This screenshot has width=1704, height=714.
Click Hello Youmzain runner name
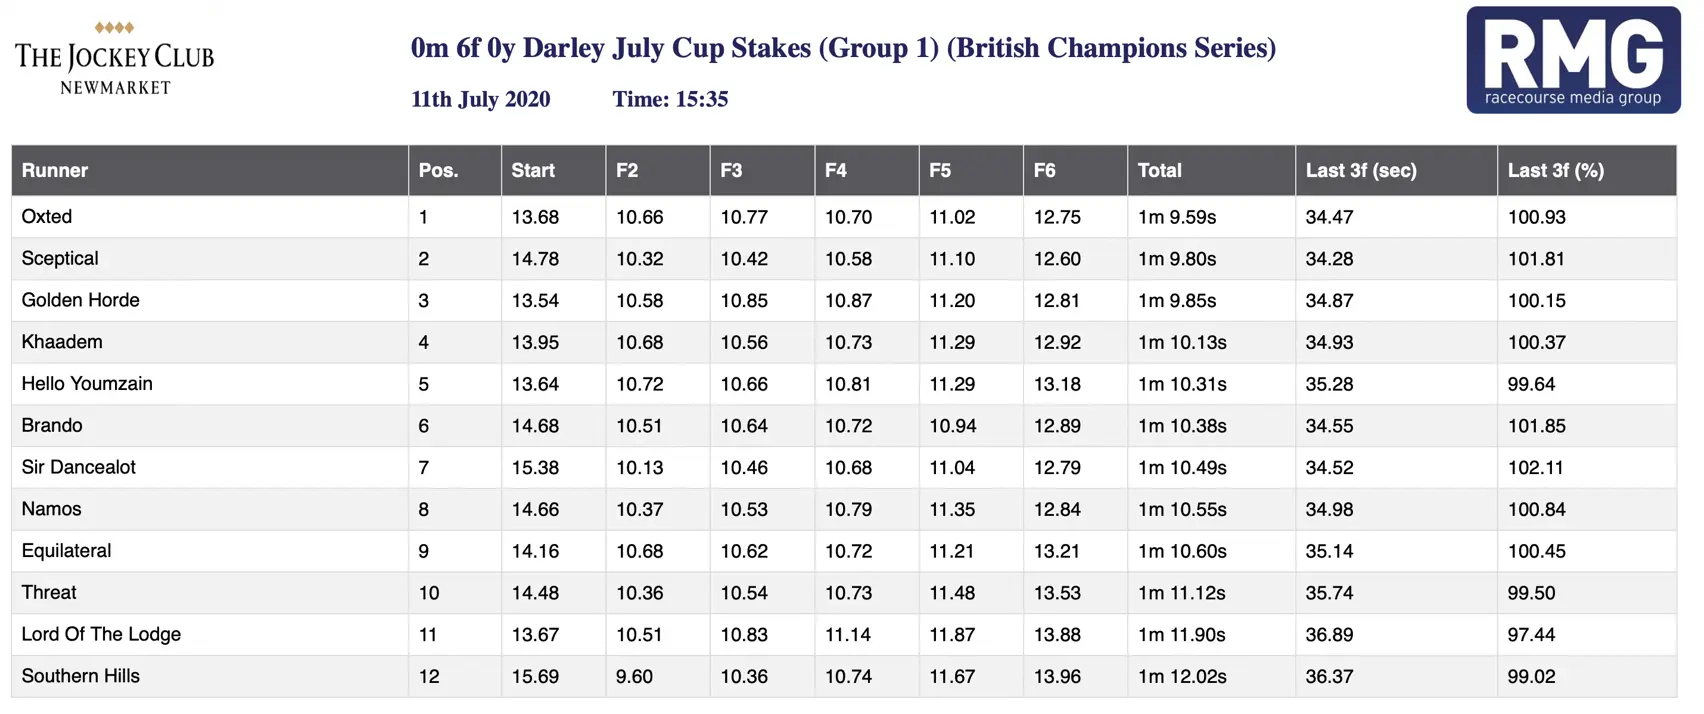87,384
